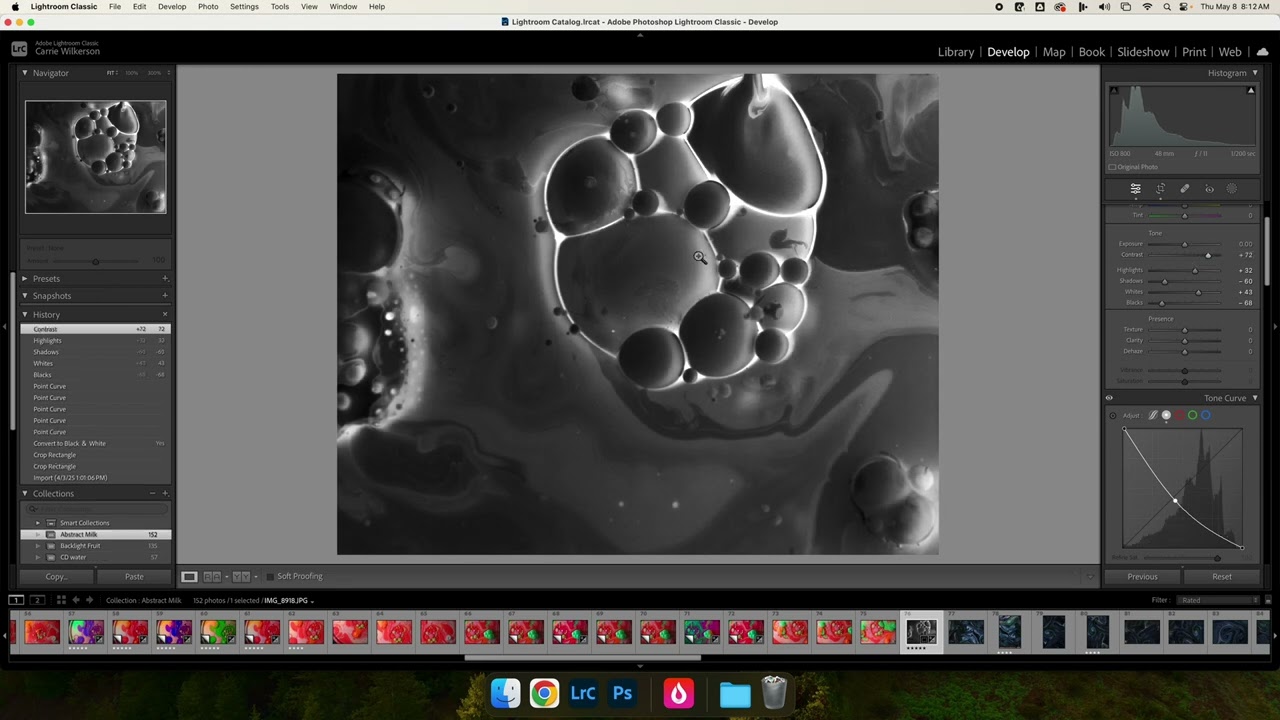Activate Tone Curve targeted adjustment tool

[x=1113, y=415]
